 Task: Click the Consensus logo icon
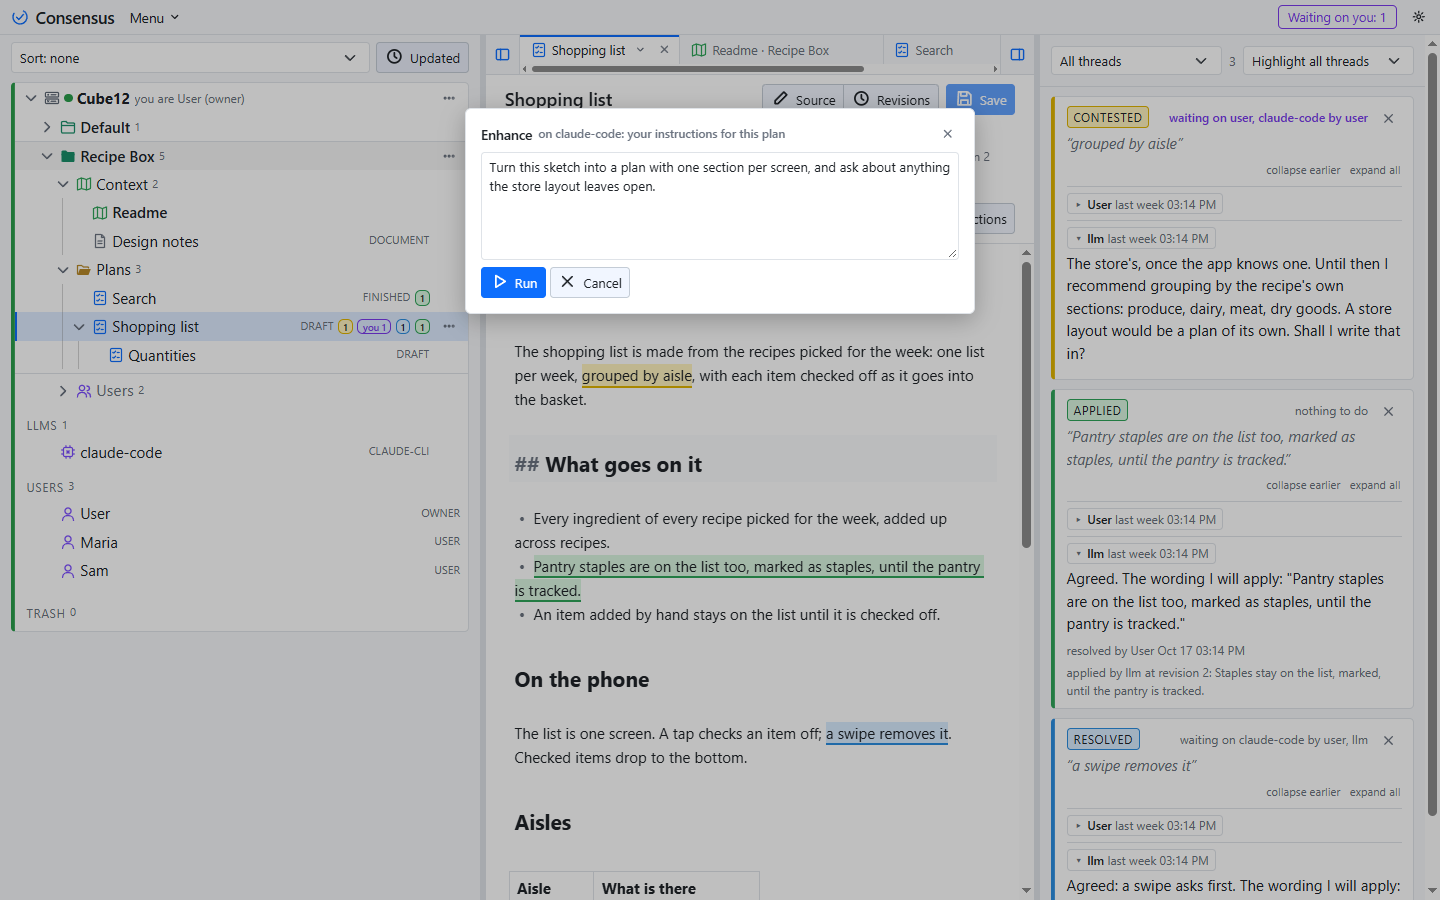[20, 18]
